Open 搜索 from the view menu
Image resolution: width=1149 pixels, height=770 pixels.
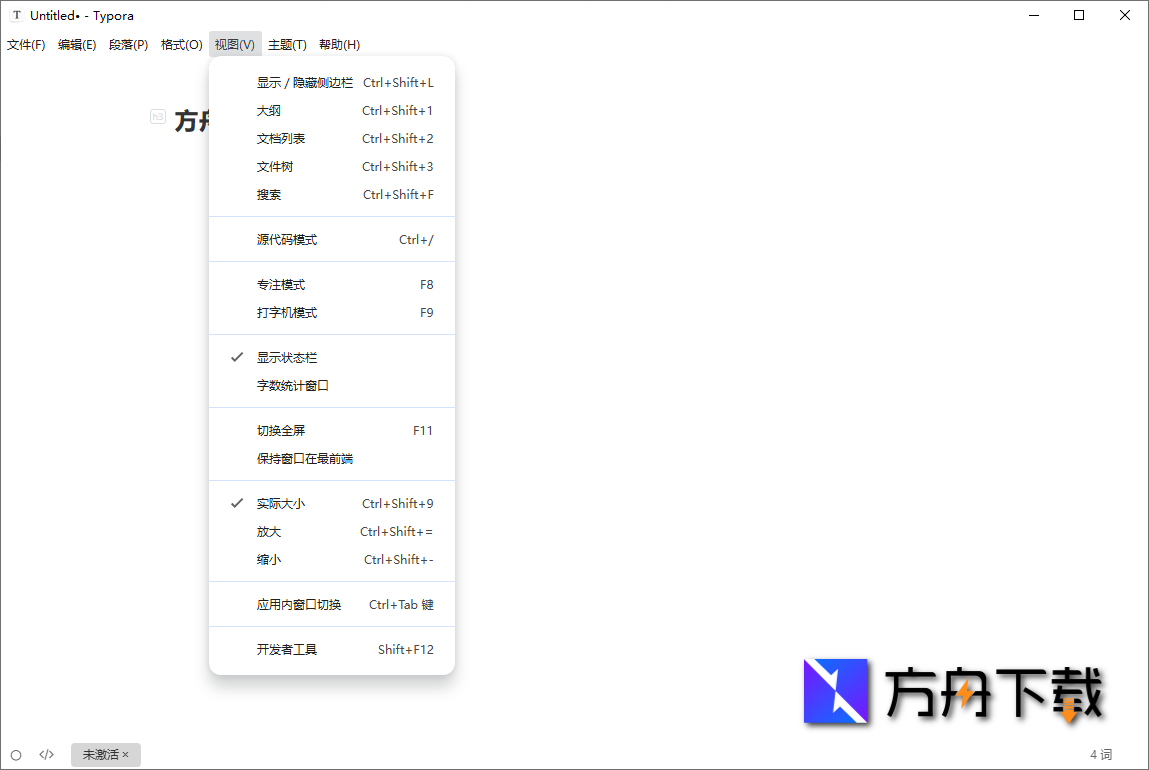click(268, 194)
